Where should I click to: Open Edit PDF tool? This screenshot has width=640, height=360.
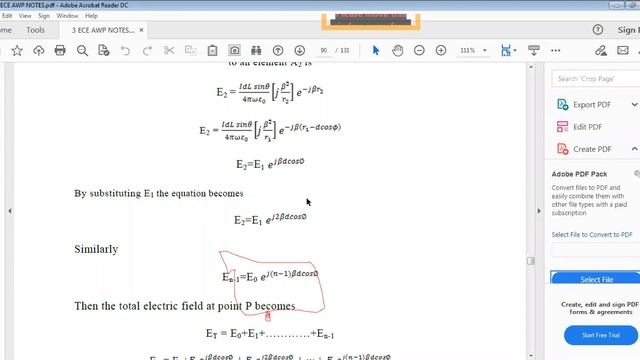pyautogui.click(x=579, y=127)
